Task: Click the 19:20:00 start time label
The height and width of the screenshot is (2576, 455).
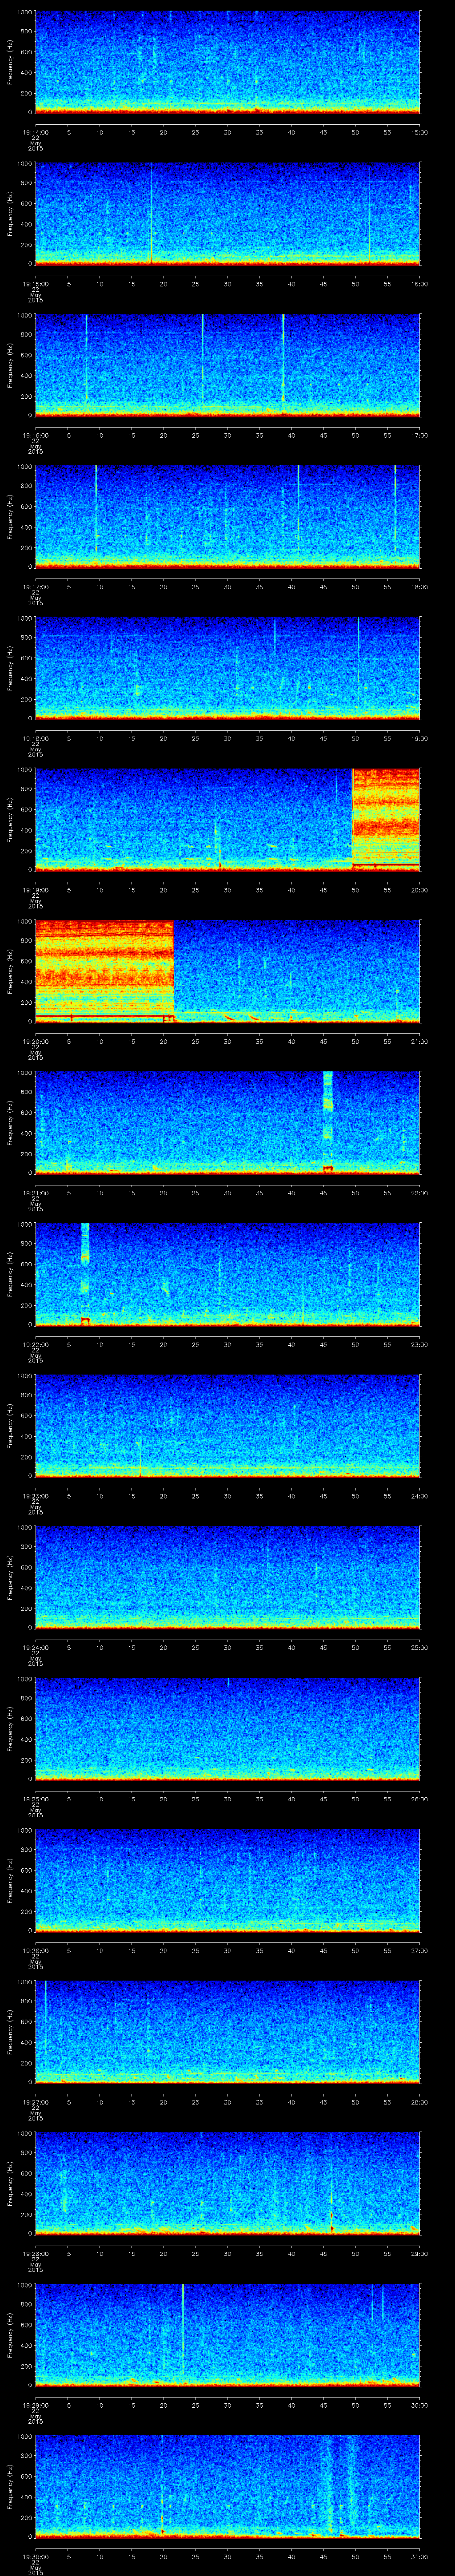Action: pyautogui.click(x=35, y=1041)
